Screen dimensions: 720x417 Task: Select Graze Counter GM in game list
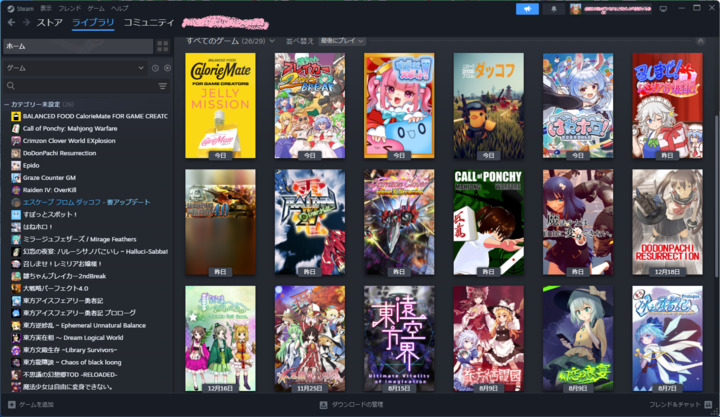44,178
